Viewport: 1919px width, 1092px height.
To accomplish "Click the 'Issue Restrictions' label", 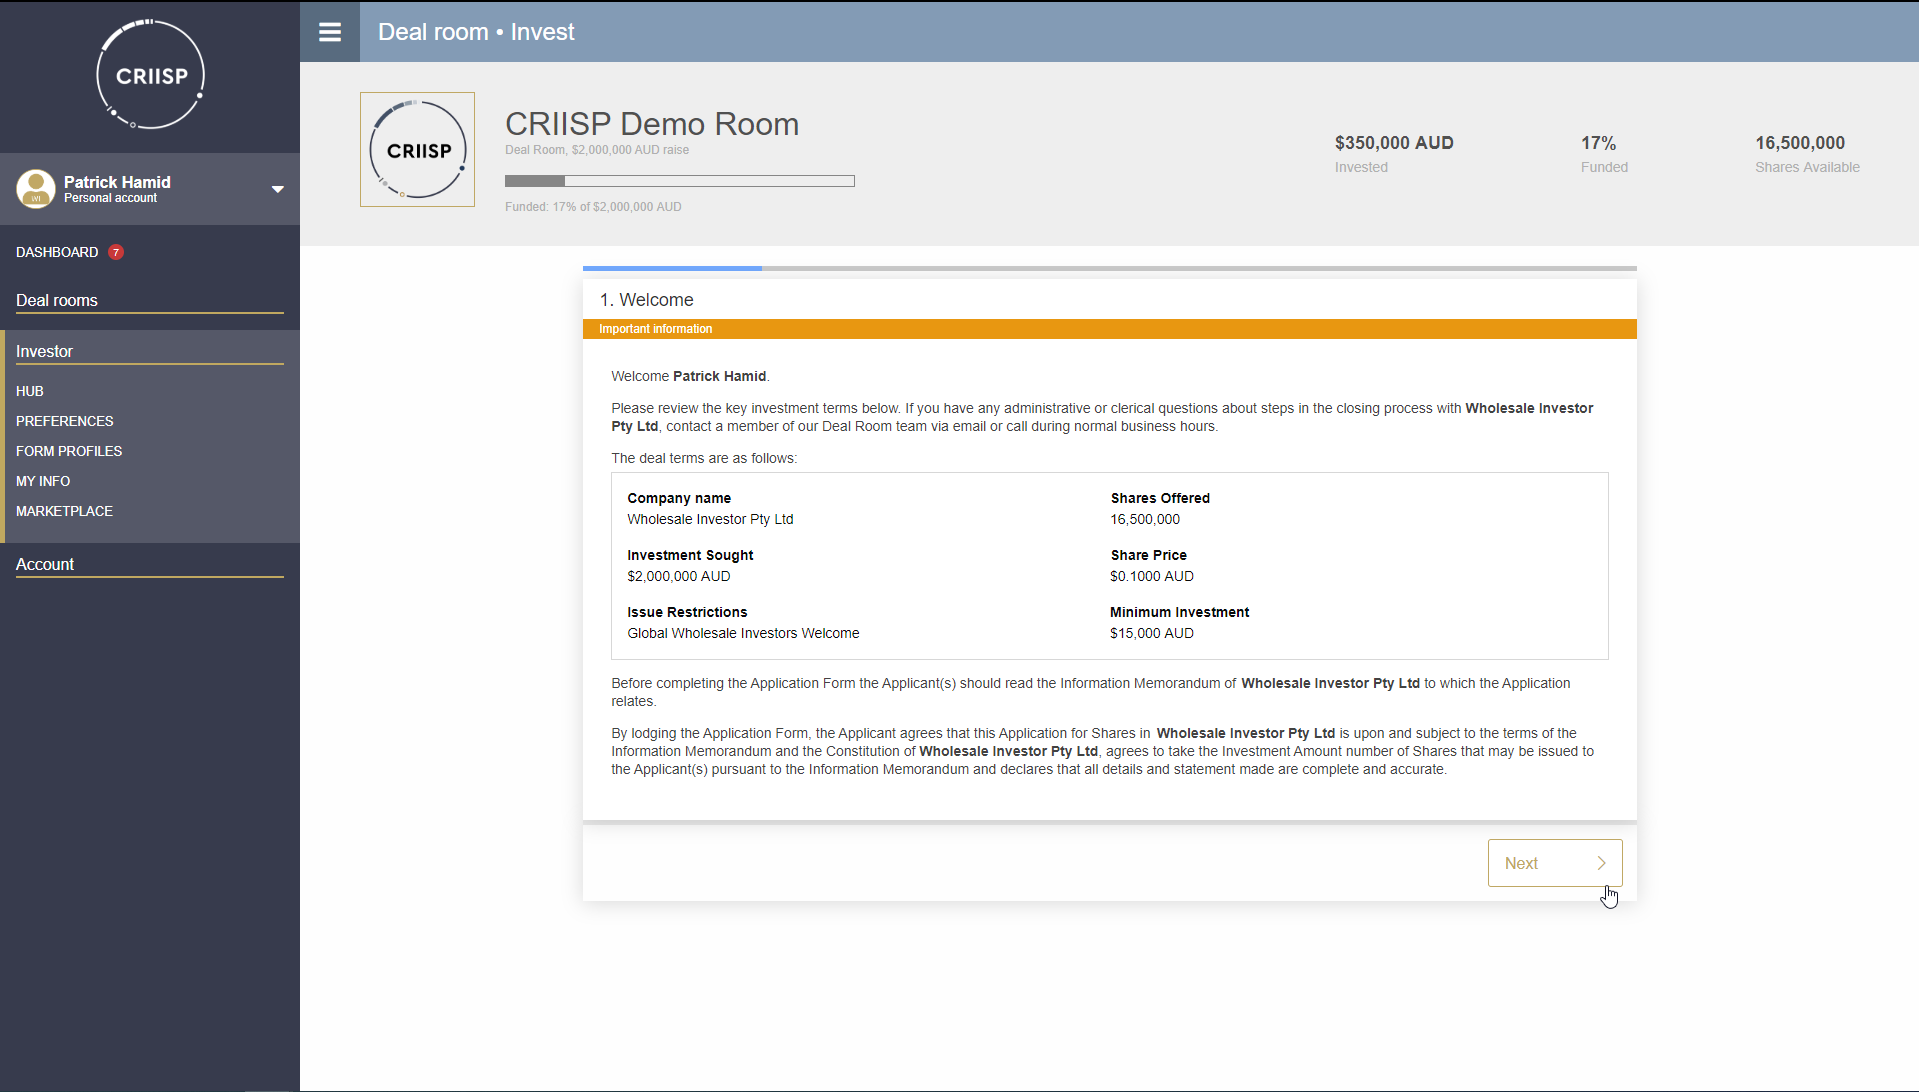I will pos(687,612).
